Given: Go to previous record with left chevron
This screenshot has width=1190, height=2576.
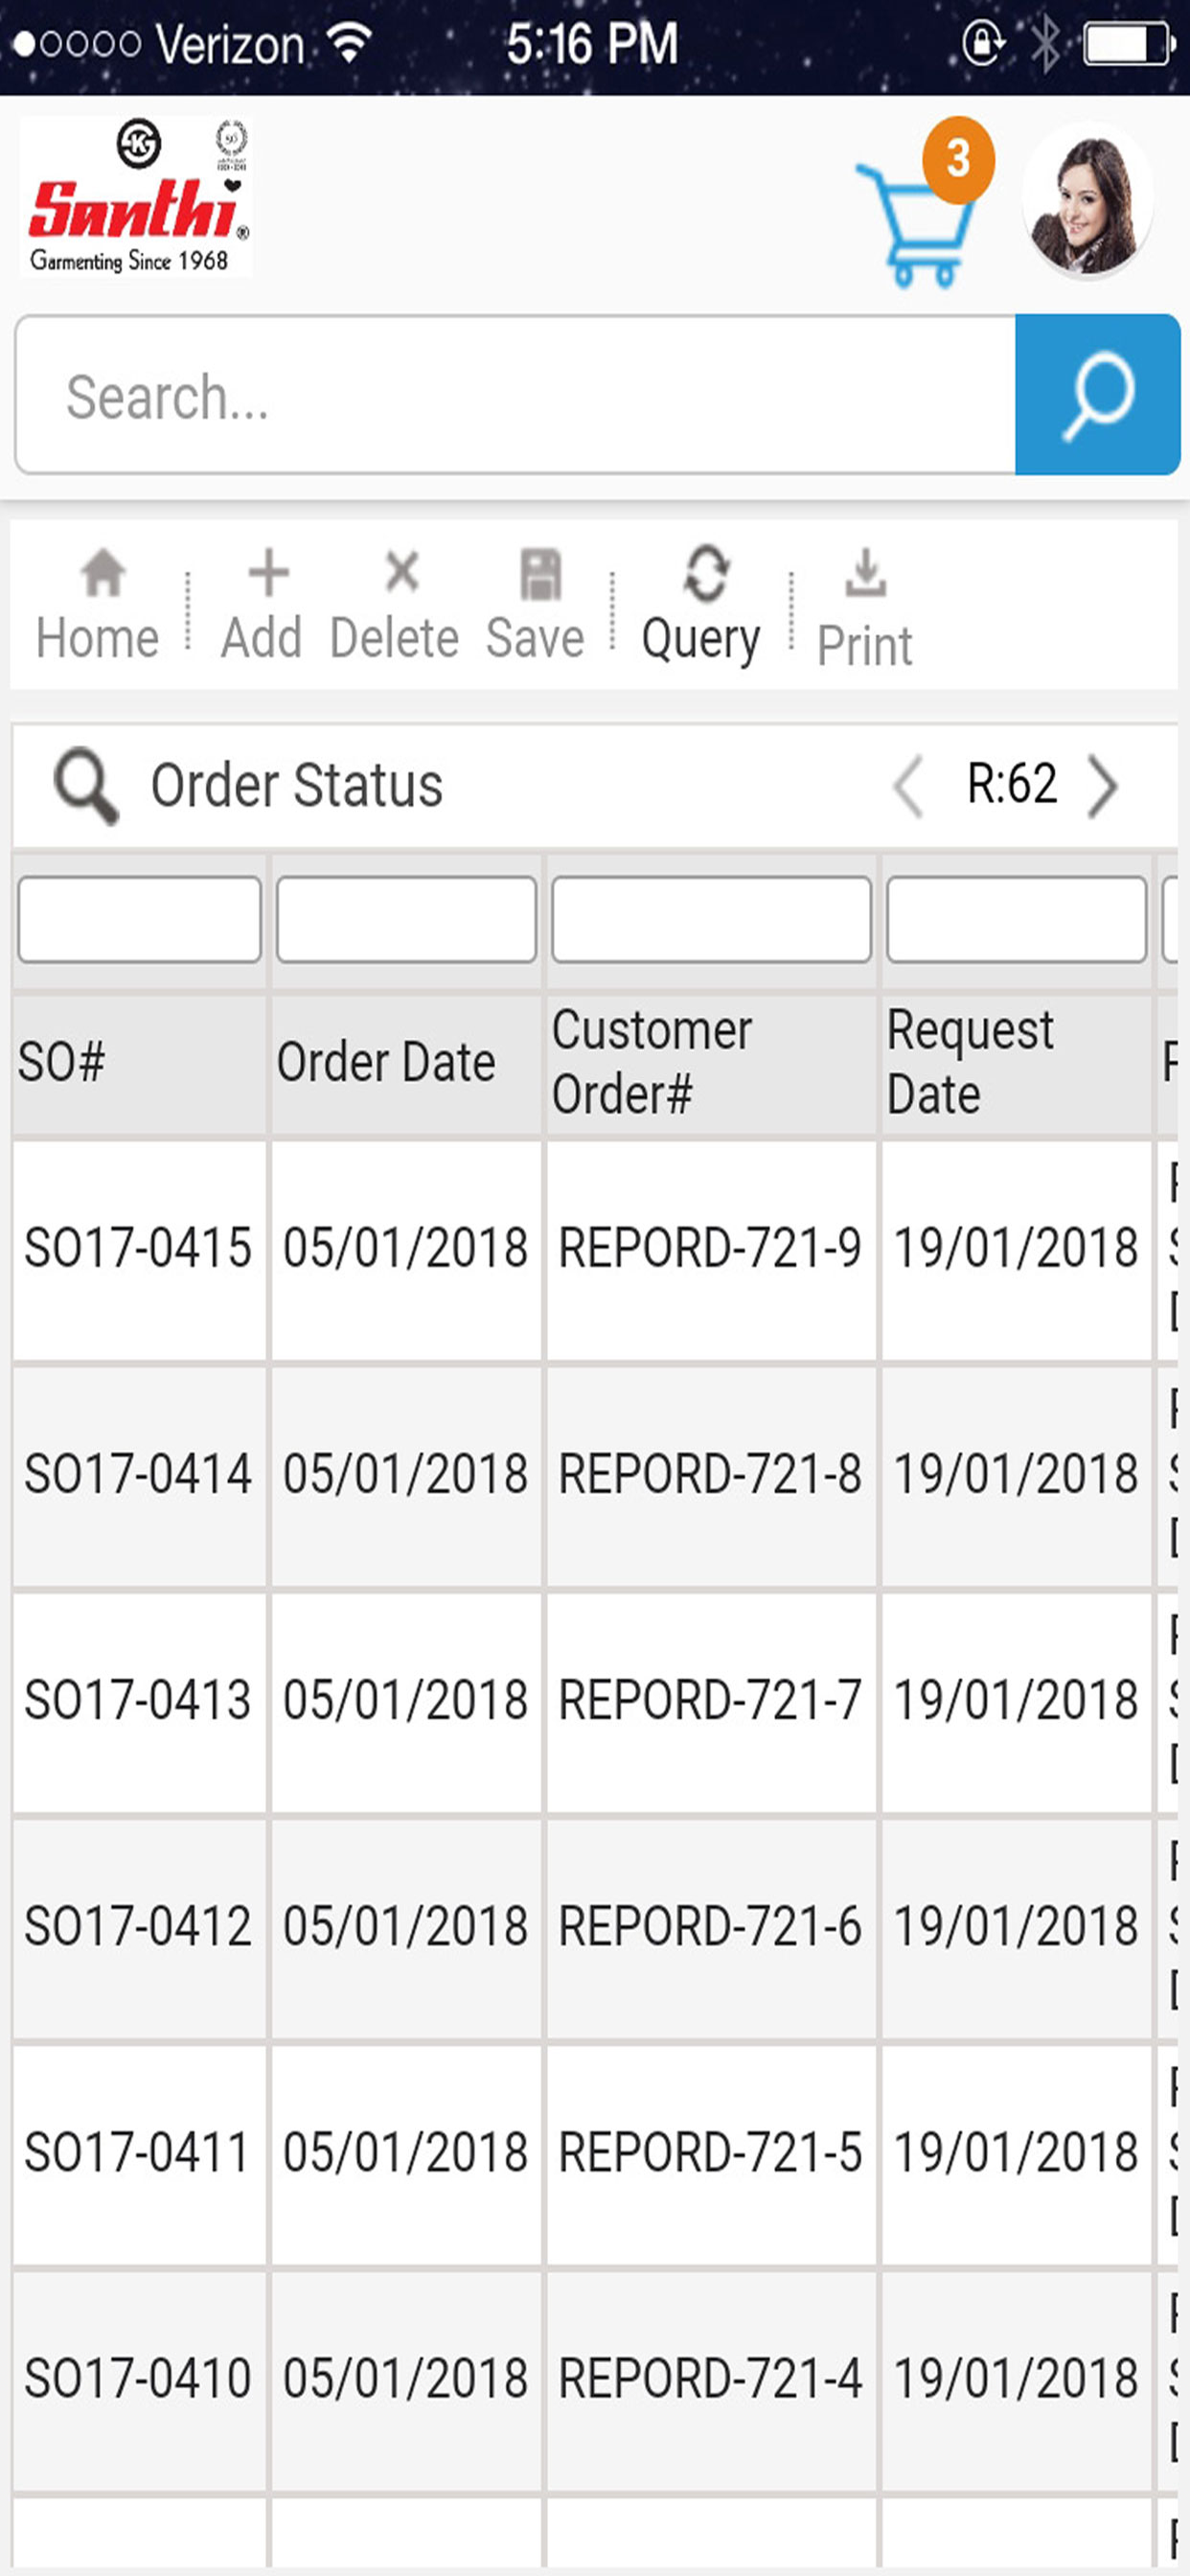Looking at the screenshot, I should [x=908, y=787].
